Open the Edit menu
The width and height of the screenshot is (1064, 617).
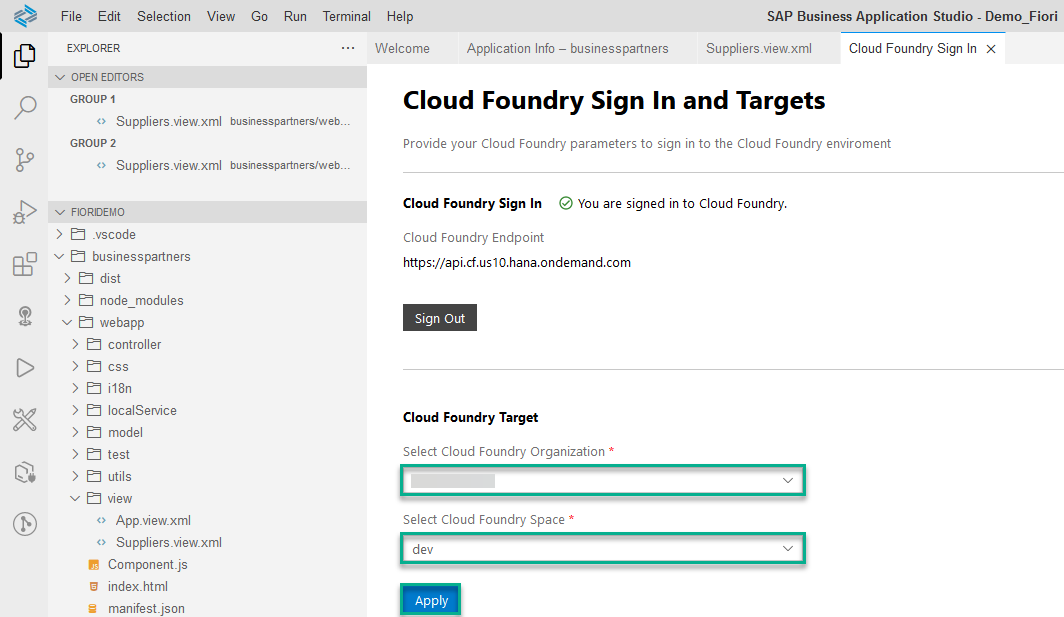109,16
